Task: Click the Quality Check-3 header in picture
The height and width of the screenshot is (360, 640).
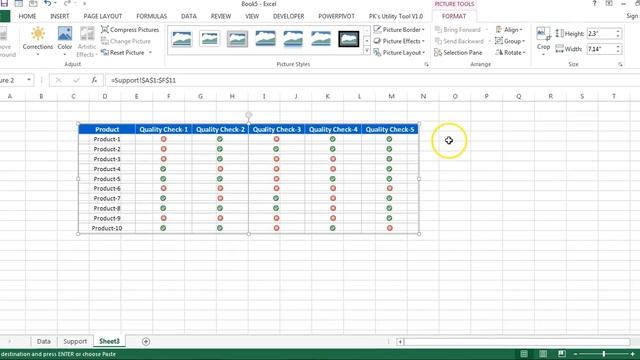Action: pyautogui.click(x=276, y=129)
